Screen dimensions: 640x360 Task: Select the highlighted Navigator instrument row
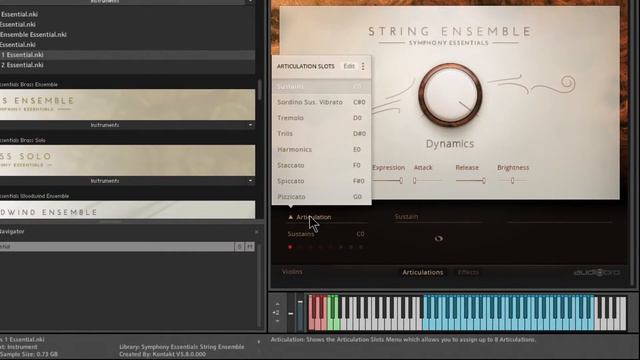coord(117,247)
